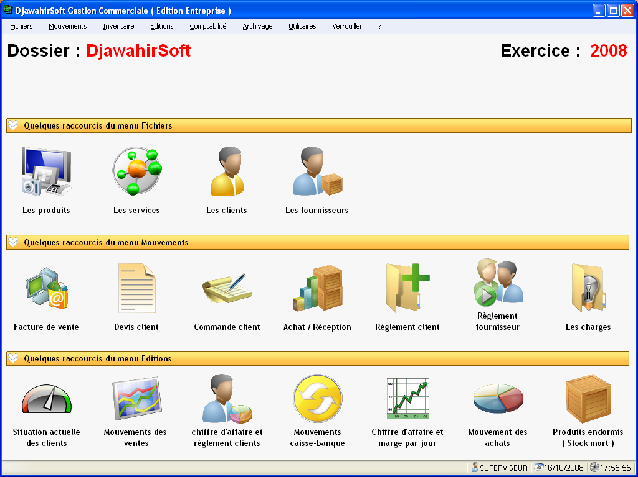The image size is (638, 477).
Task: Open chiffre d'affaire et règlement clients
Action: pos(227,399)
